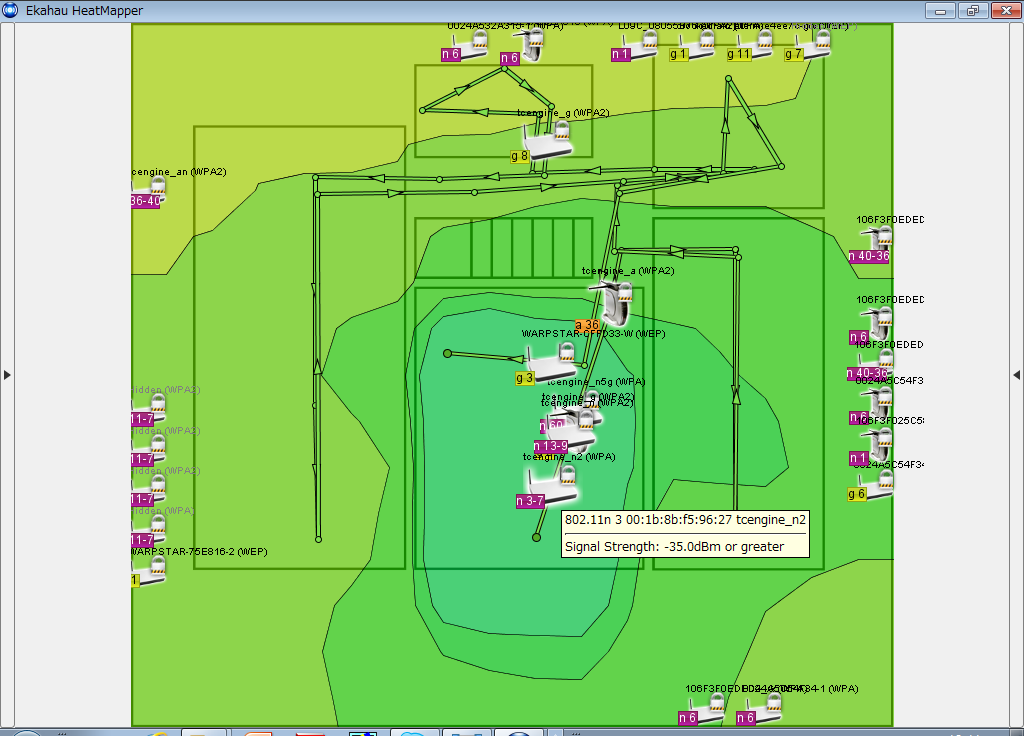Click the g 1 channel label

pos(679,55)
